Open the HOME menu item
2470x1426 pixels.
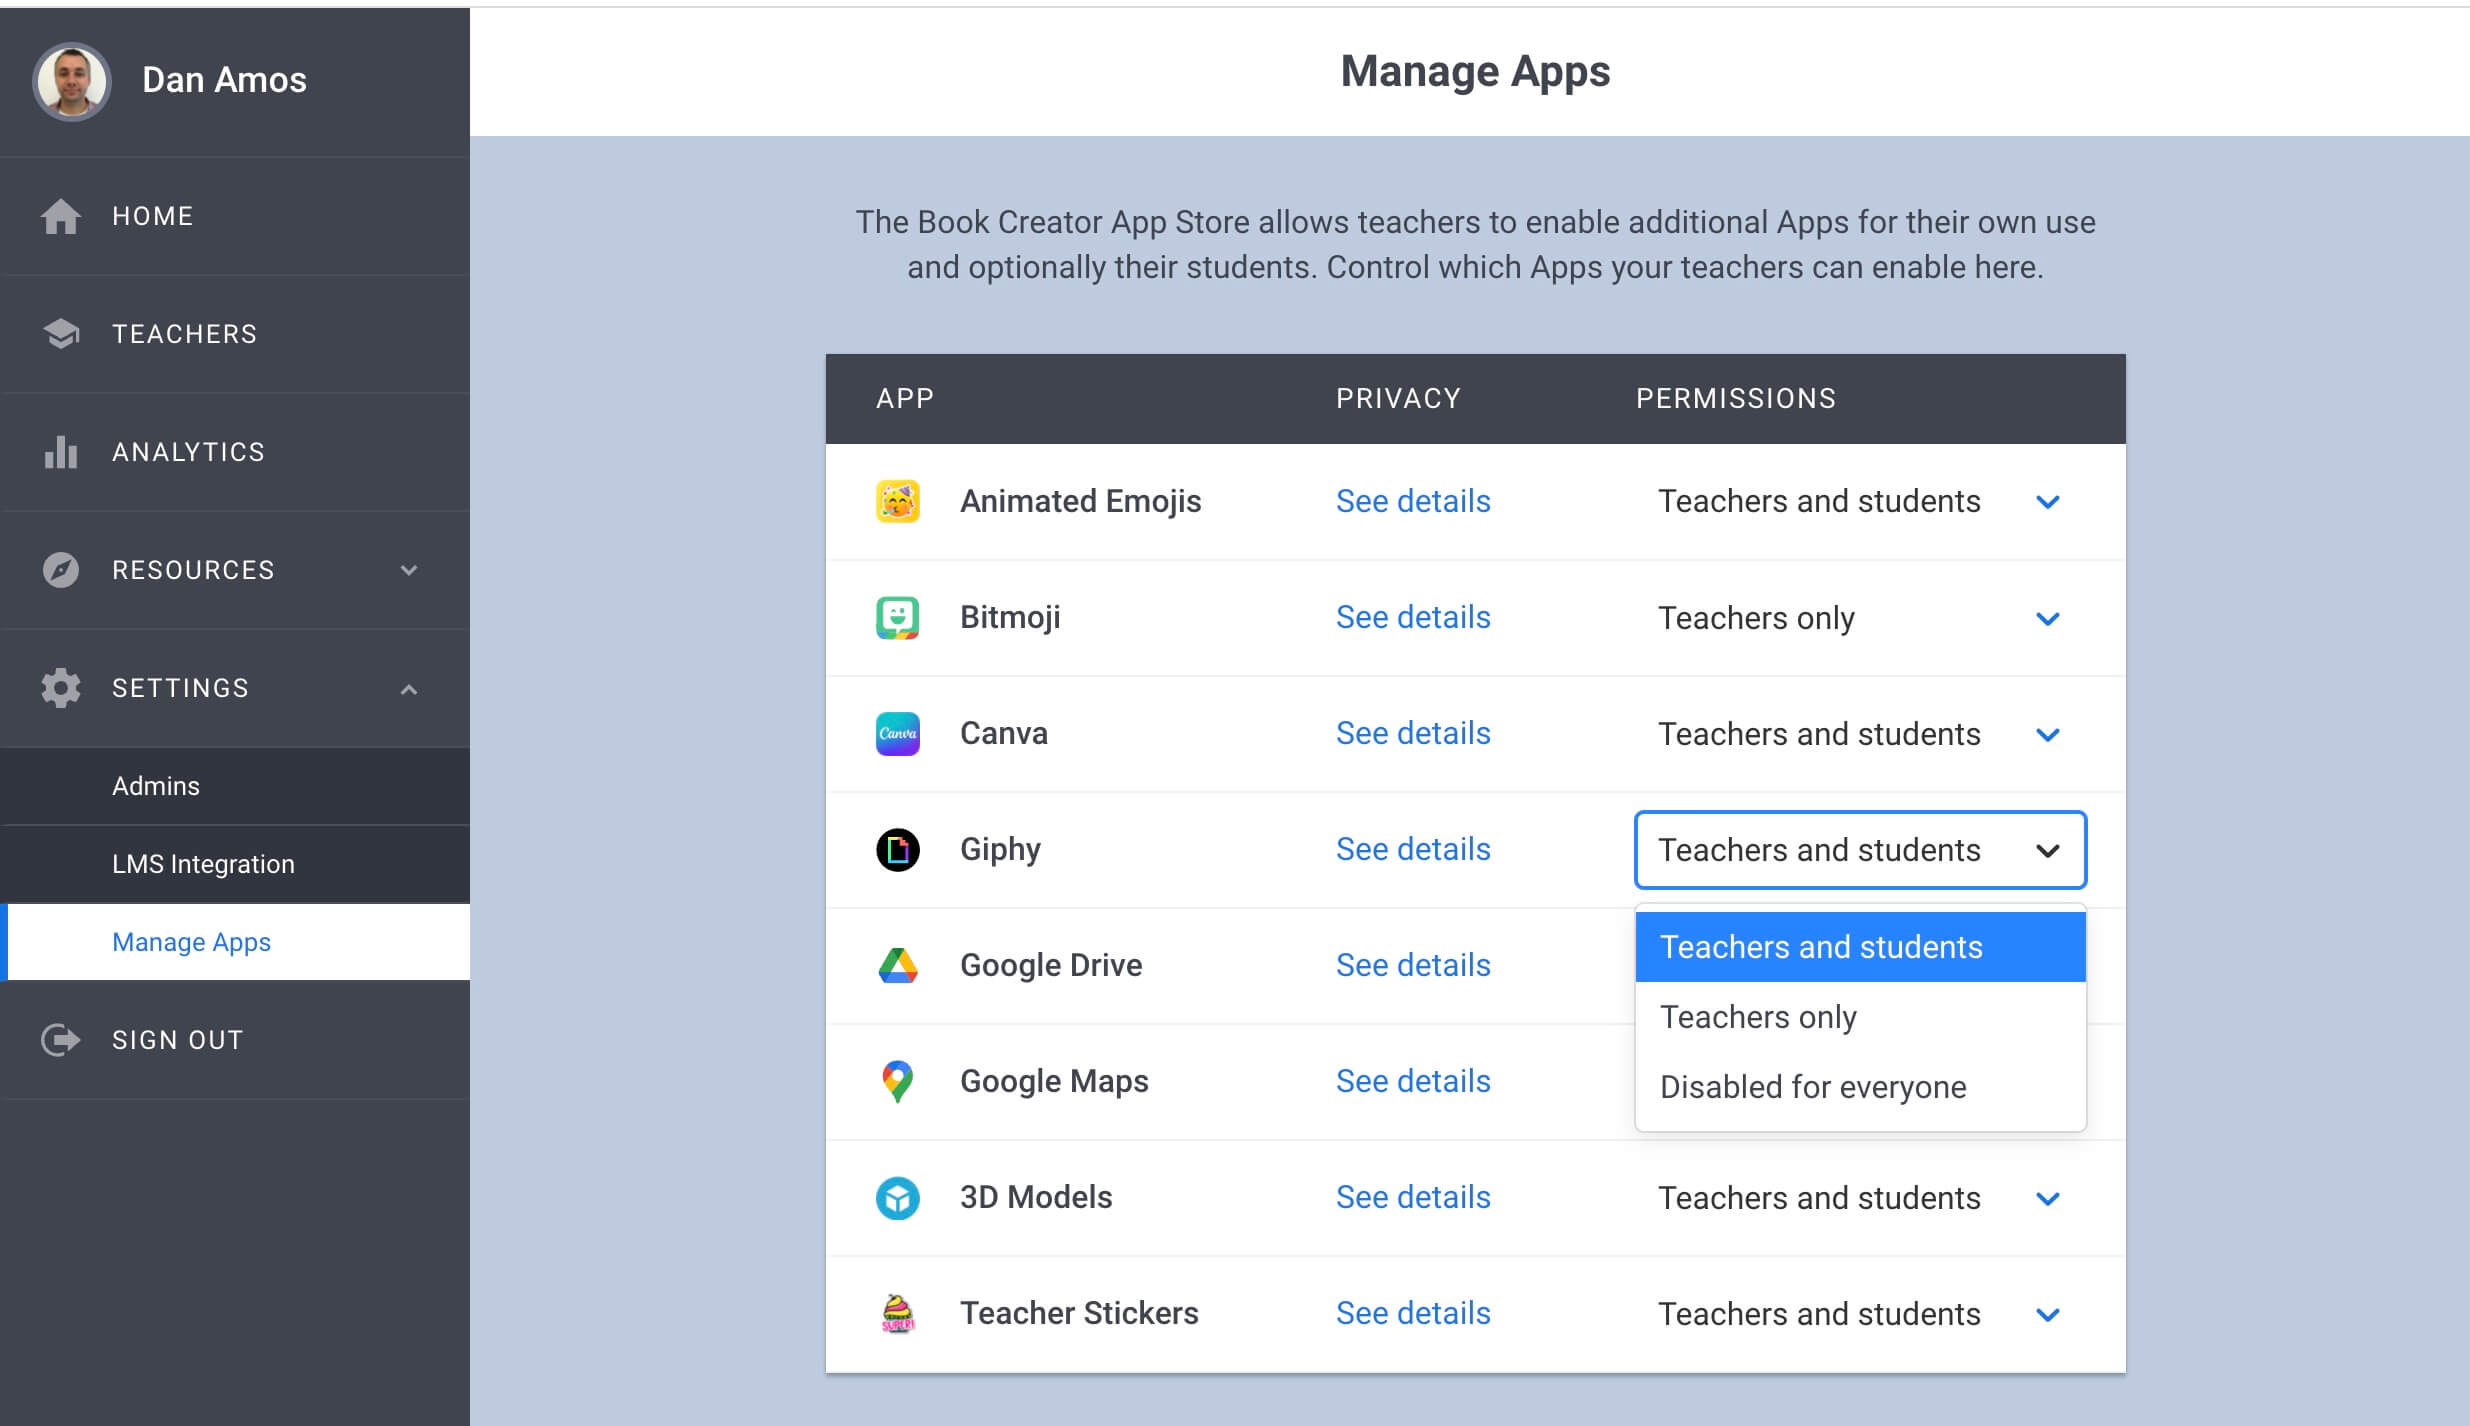tap(235, 216)
